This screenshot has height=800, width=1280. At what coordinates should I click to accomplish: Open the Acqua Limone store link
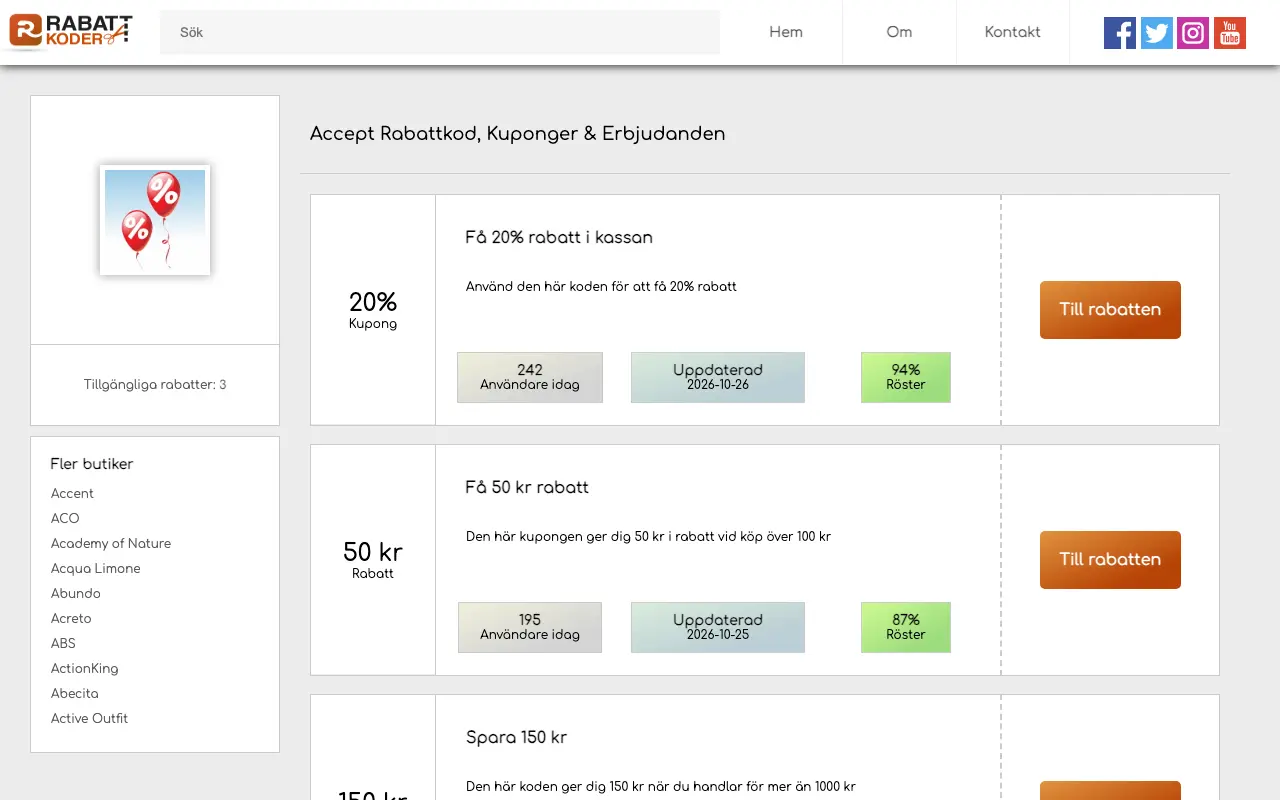(x=96, y=569)
